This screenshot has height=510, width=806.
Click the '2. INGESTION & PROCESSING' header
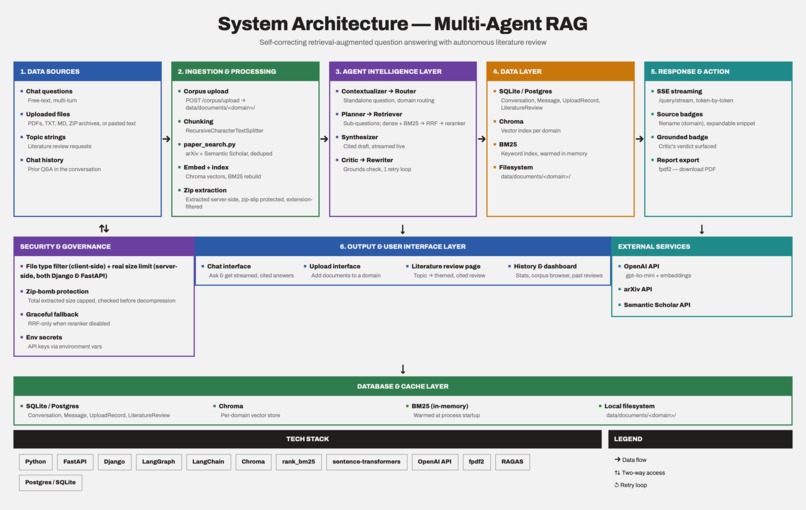245,71
